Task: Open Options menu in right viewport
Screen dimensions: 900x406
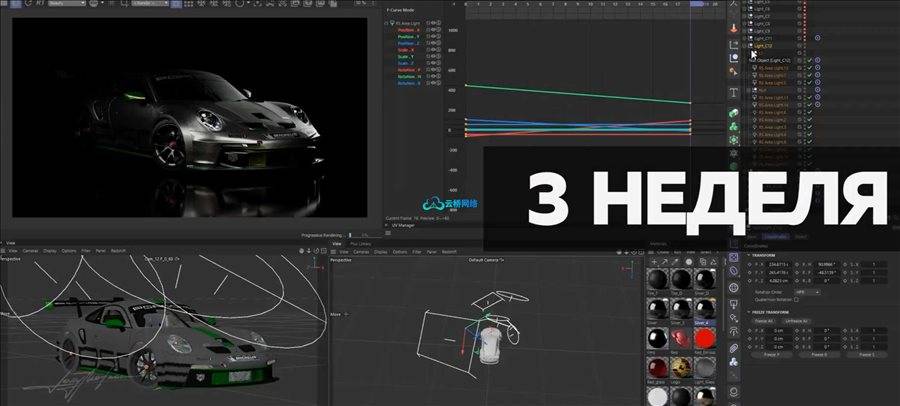Action: 399,252
